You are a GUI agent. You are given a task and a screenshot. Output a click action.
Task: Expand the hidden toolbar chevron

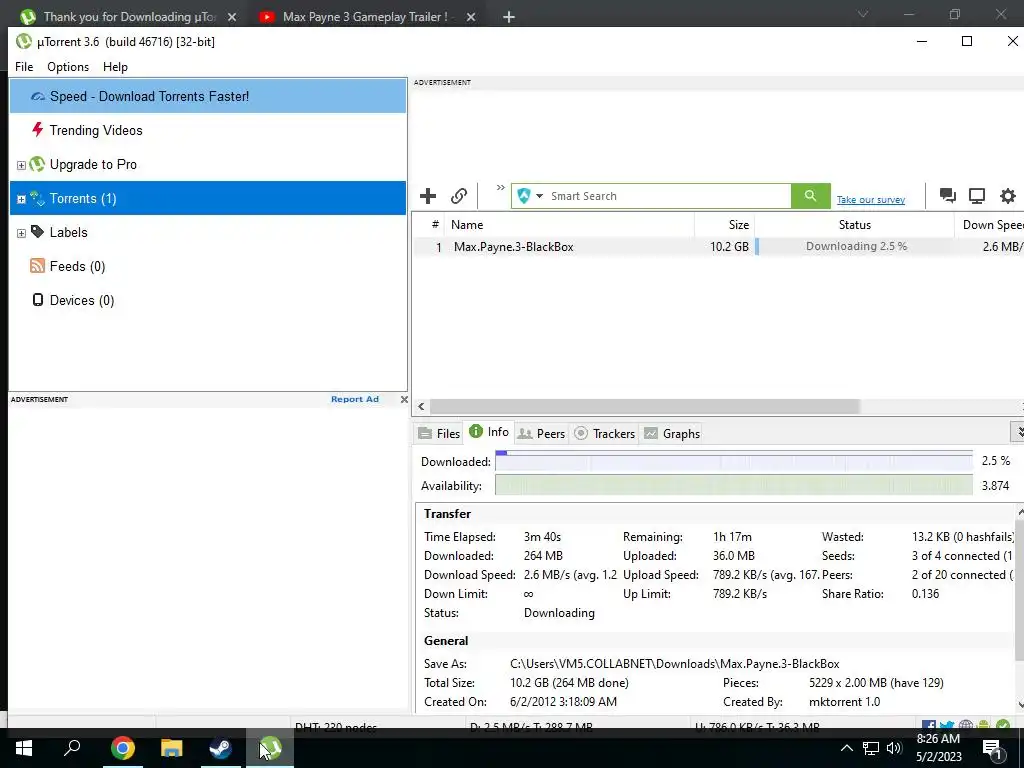coord(500,188)
